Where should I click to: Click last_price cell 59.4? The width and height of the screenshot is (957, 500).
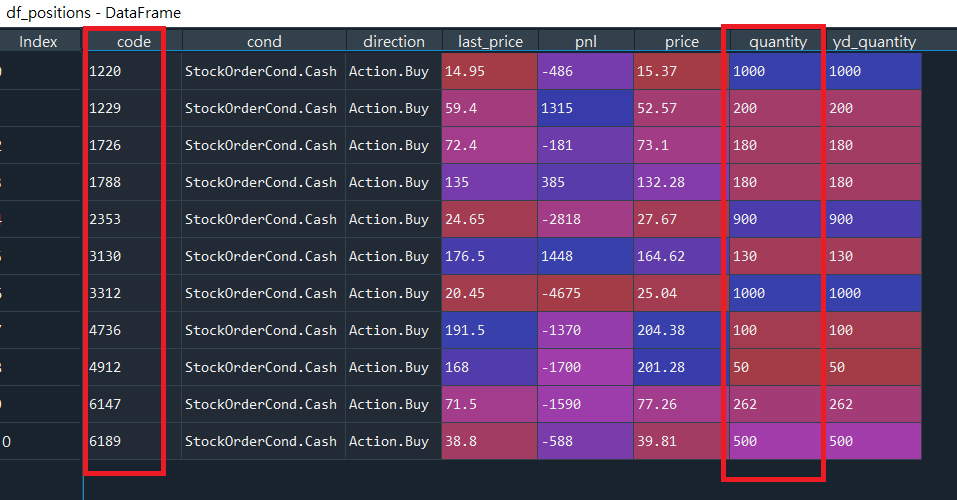(x=489, y=108)
